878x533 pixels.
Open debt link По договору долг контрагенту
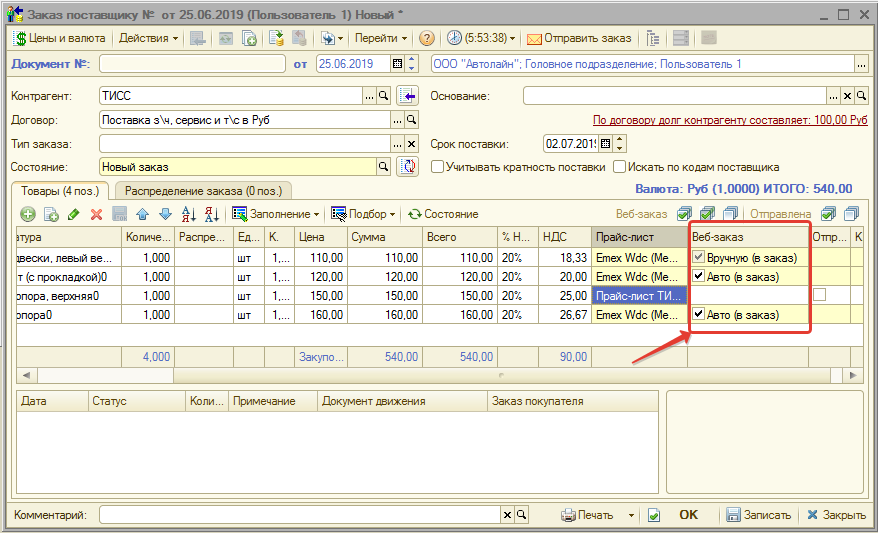click(730, 120)
